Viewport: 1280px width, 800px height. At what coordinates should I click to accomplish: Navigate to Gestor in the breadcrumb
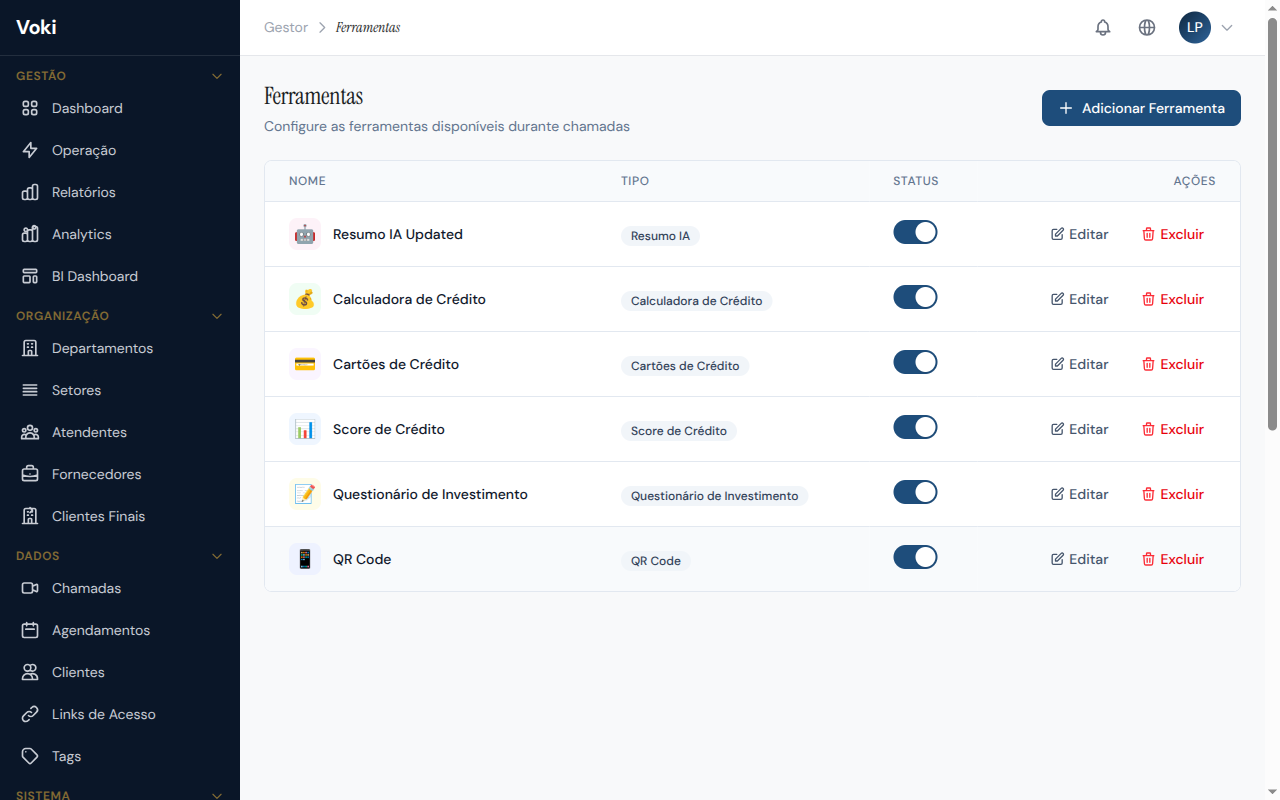[285, 27]
